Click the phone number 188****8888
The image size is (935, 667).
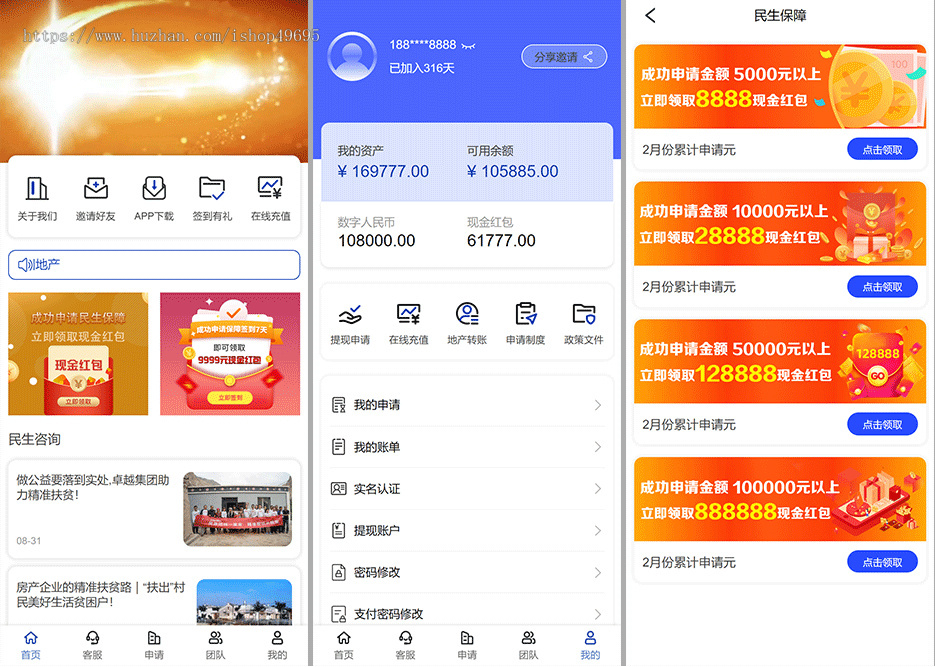click(422, 45)
